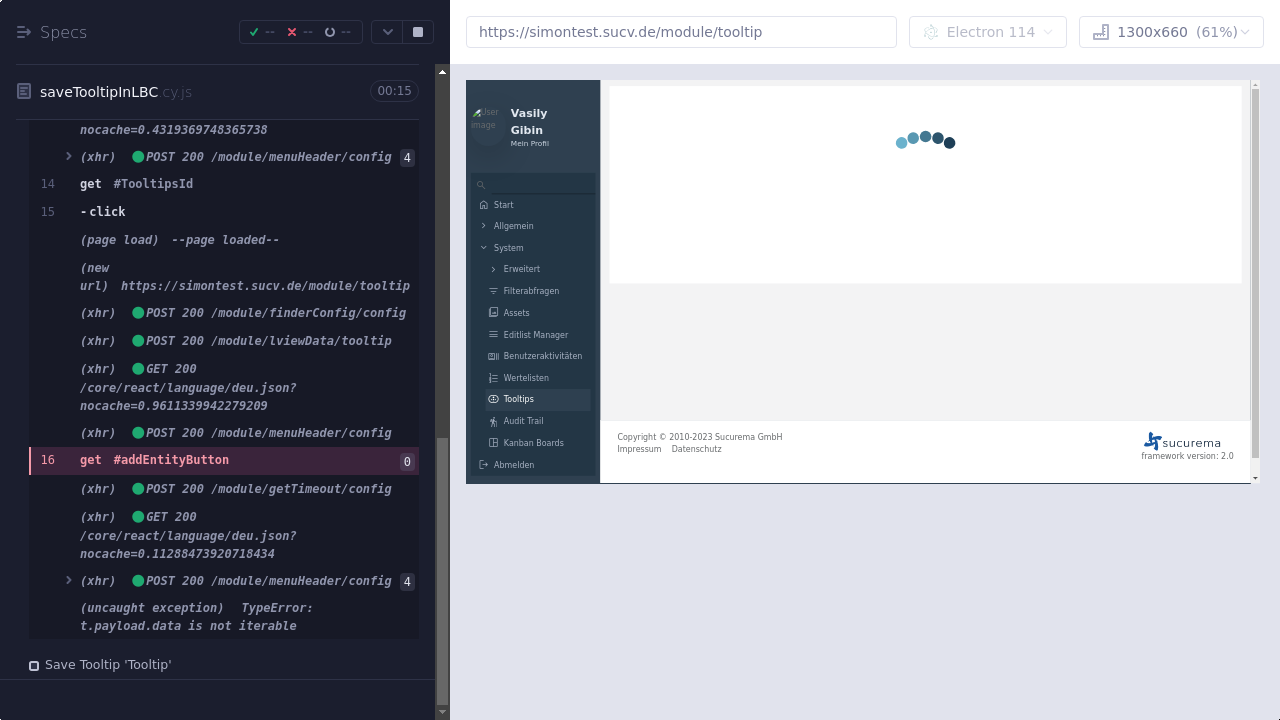Image resolution: width=1280 pixels, height=720 pixels.
Task: Toggle the 'Save Tooltip' test status box
Action: tap(34, 665)
